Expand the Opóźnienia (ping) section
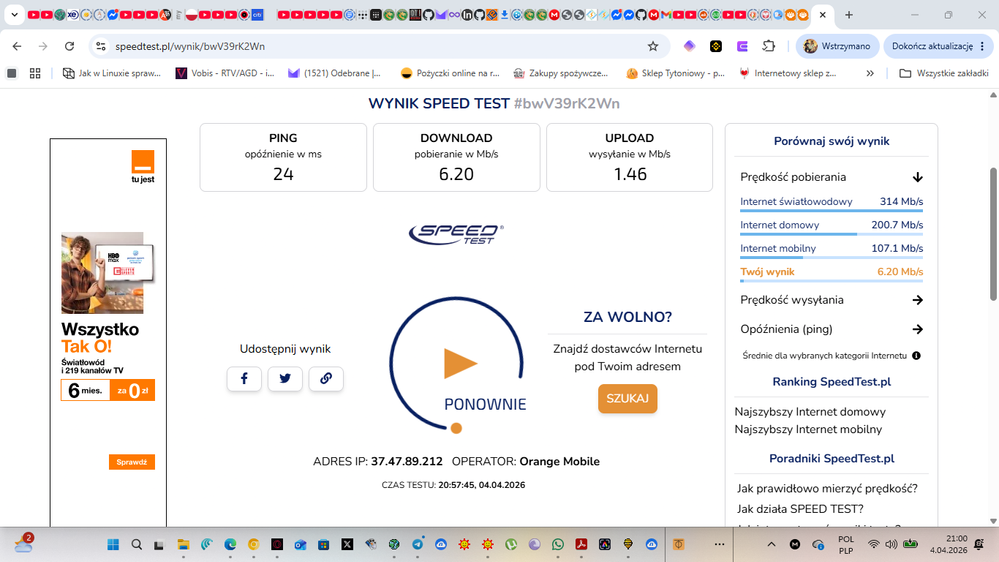 tap(917, 329)
